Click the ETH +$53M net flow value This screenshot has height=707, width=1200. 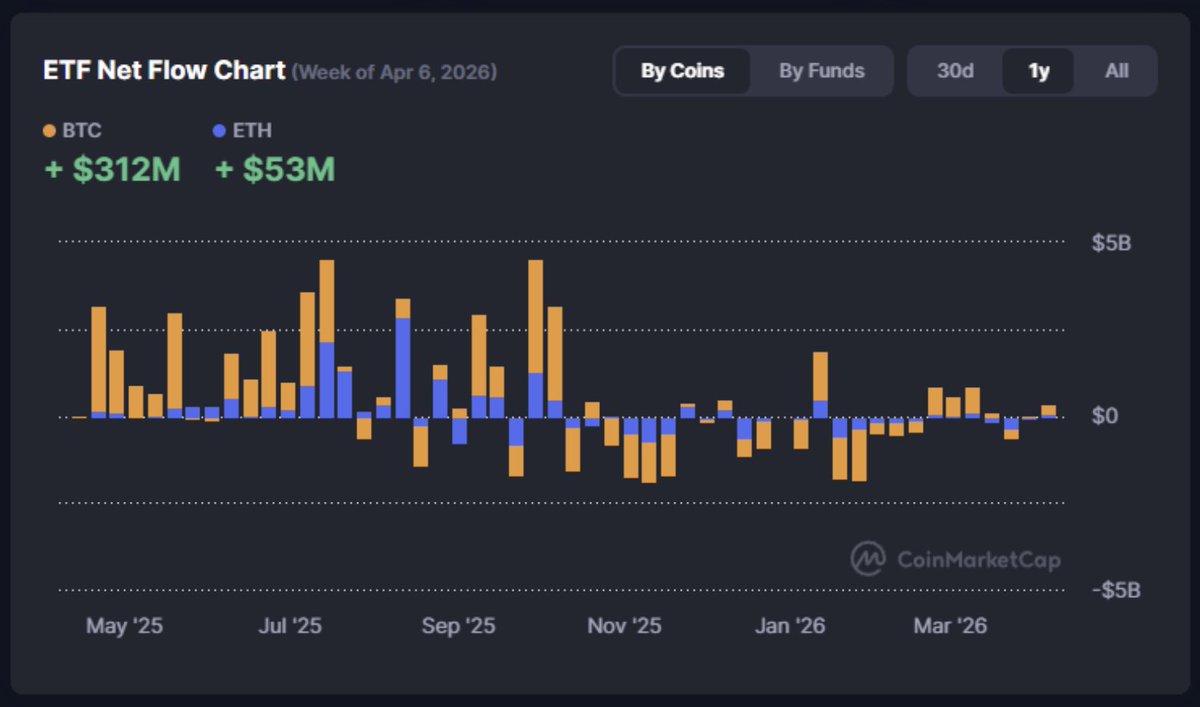[275, 170]
